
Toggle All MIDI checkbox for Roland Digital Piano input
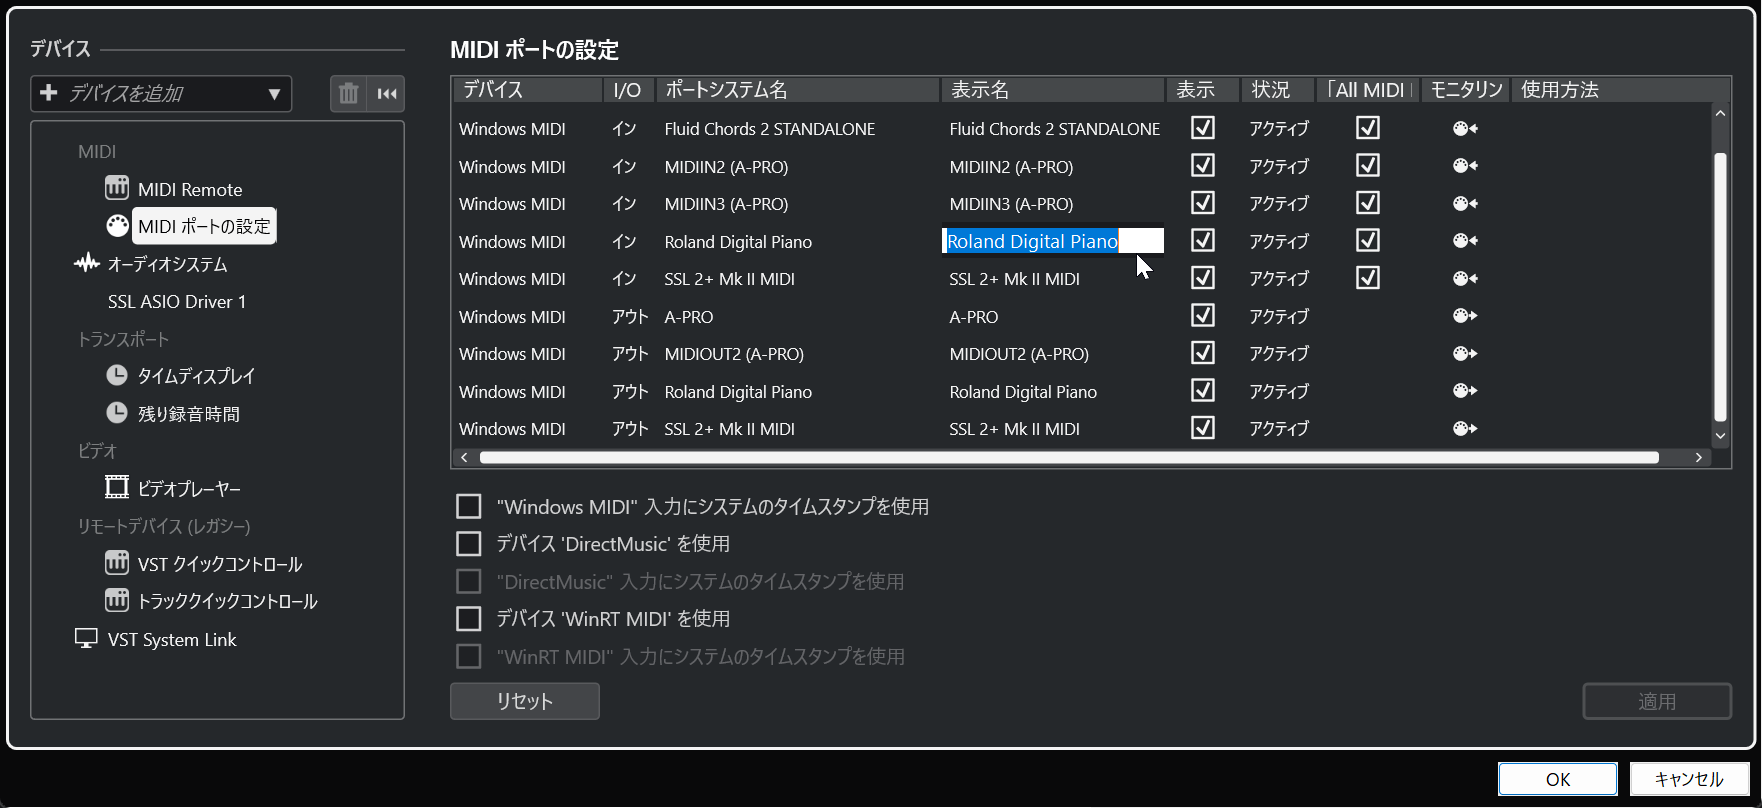pos(1368,240)
